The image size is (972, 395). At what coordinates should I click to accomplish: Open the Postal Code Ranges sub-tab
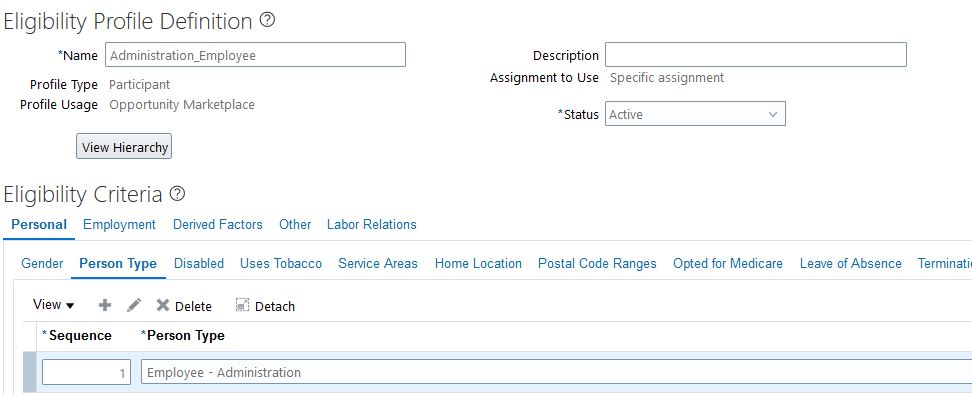[598, 264]
